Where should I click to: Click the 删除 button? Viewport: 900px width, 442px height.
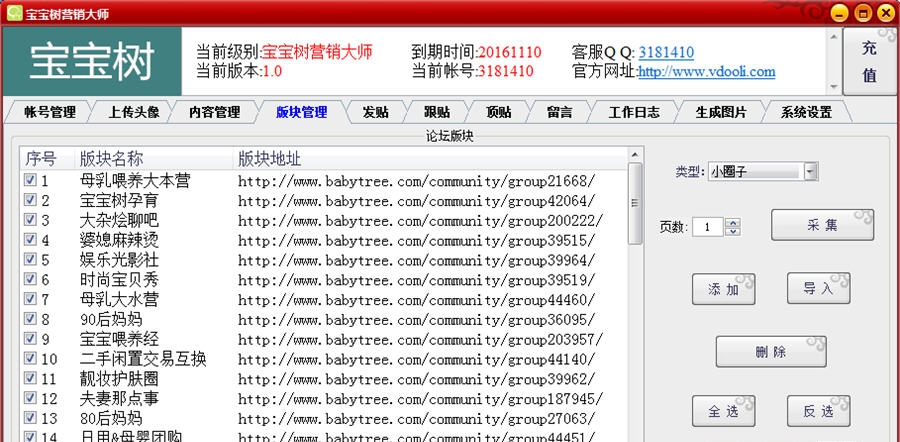click(x=771, y=352)
